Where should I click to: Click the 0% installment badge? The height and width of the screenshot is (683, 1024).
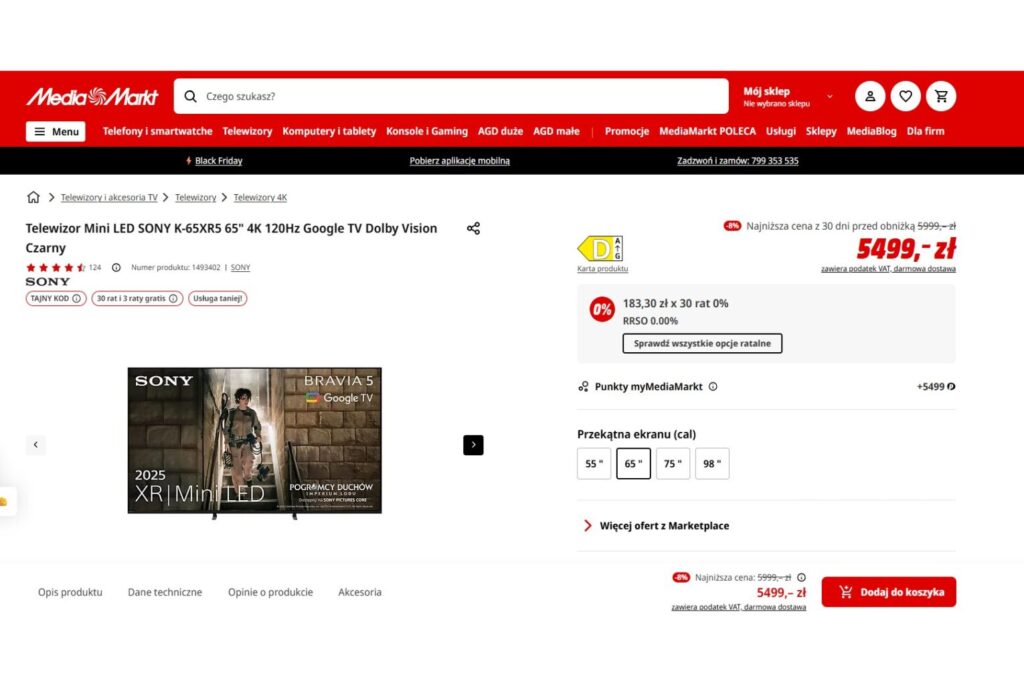601,309
